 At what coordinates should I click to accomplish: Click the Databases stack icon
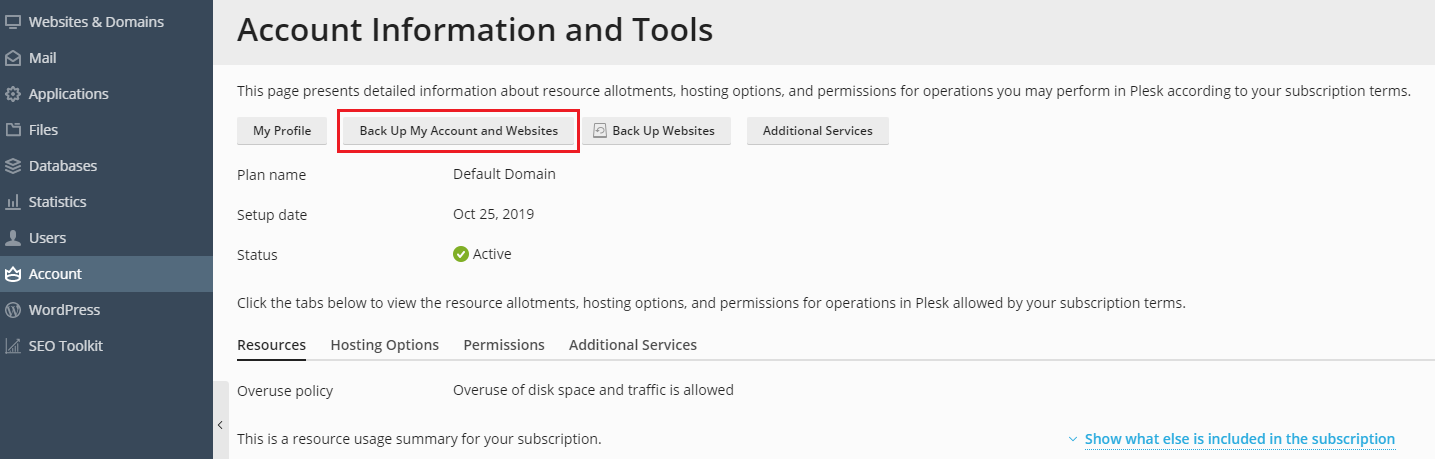point(13,166)
